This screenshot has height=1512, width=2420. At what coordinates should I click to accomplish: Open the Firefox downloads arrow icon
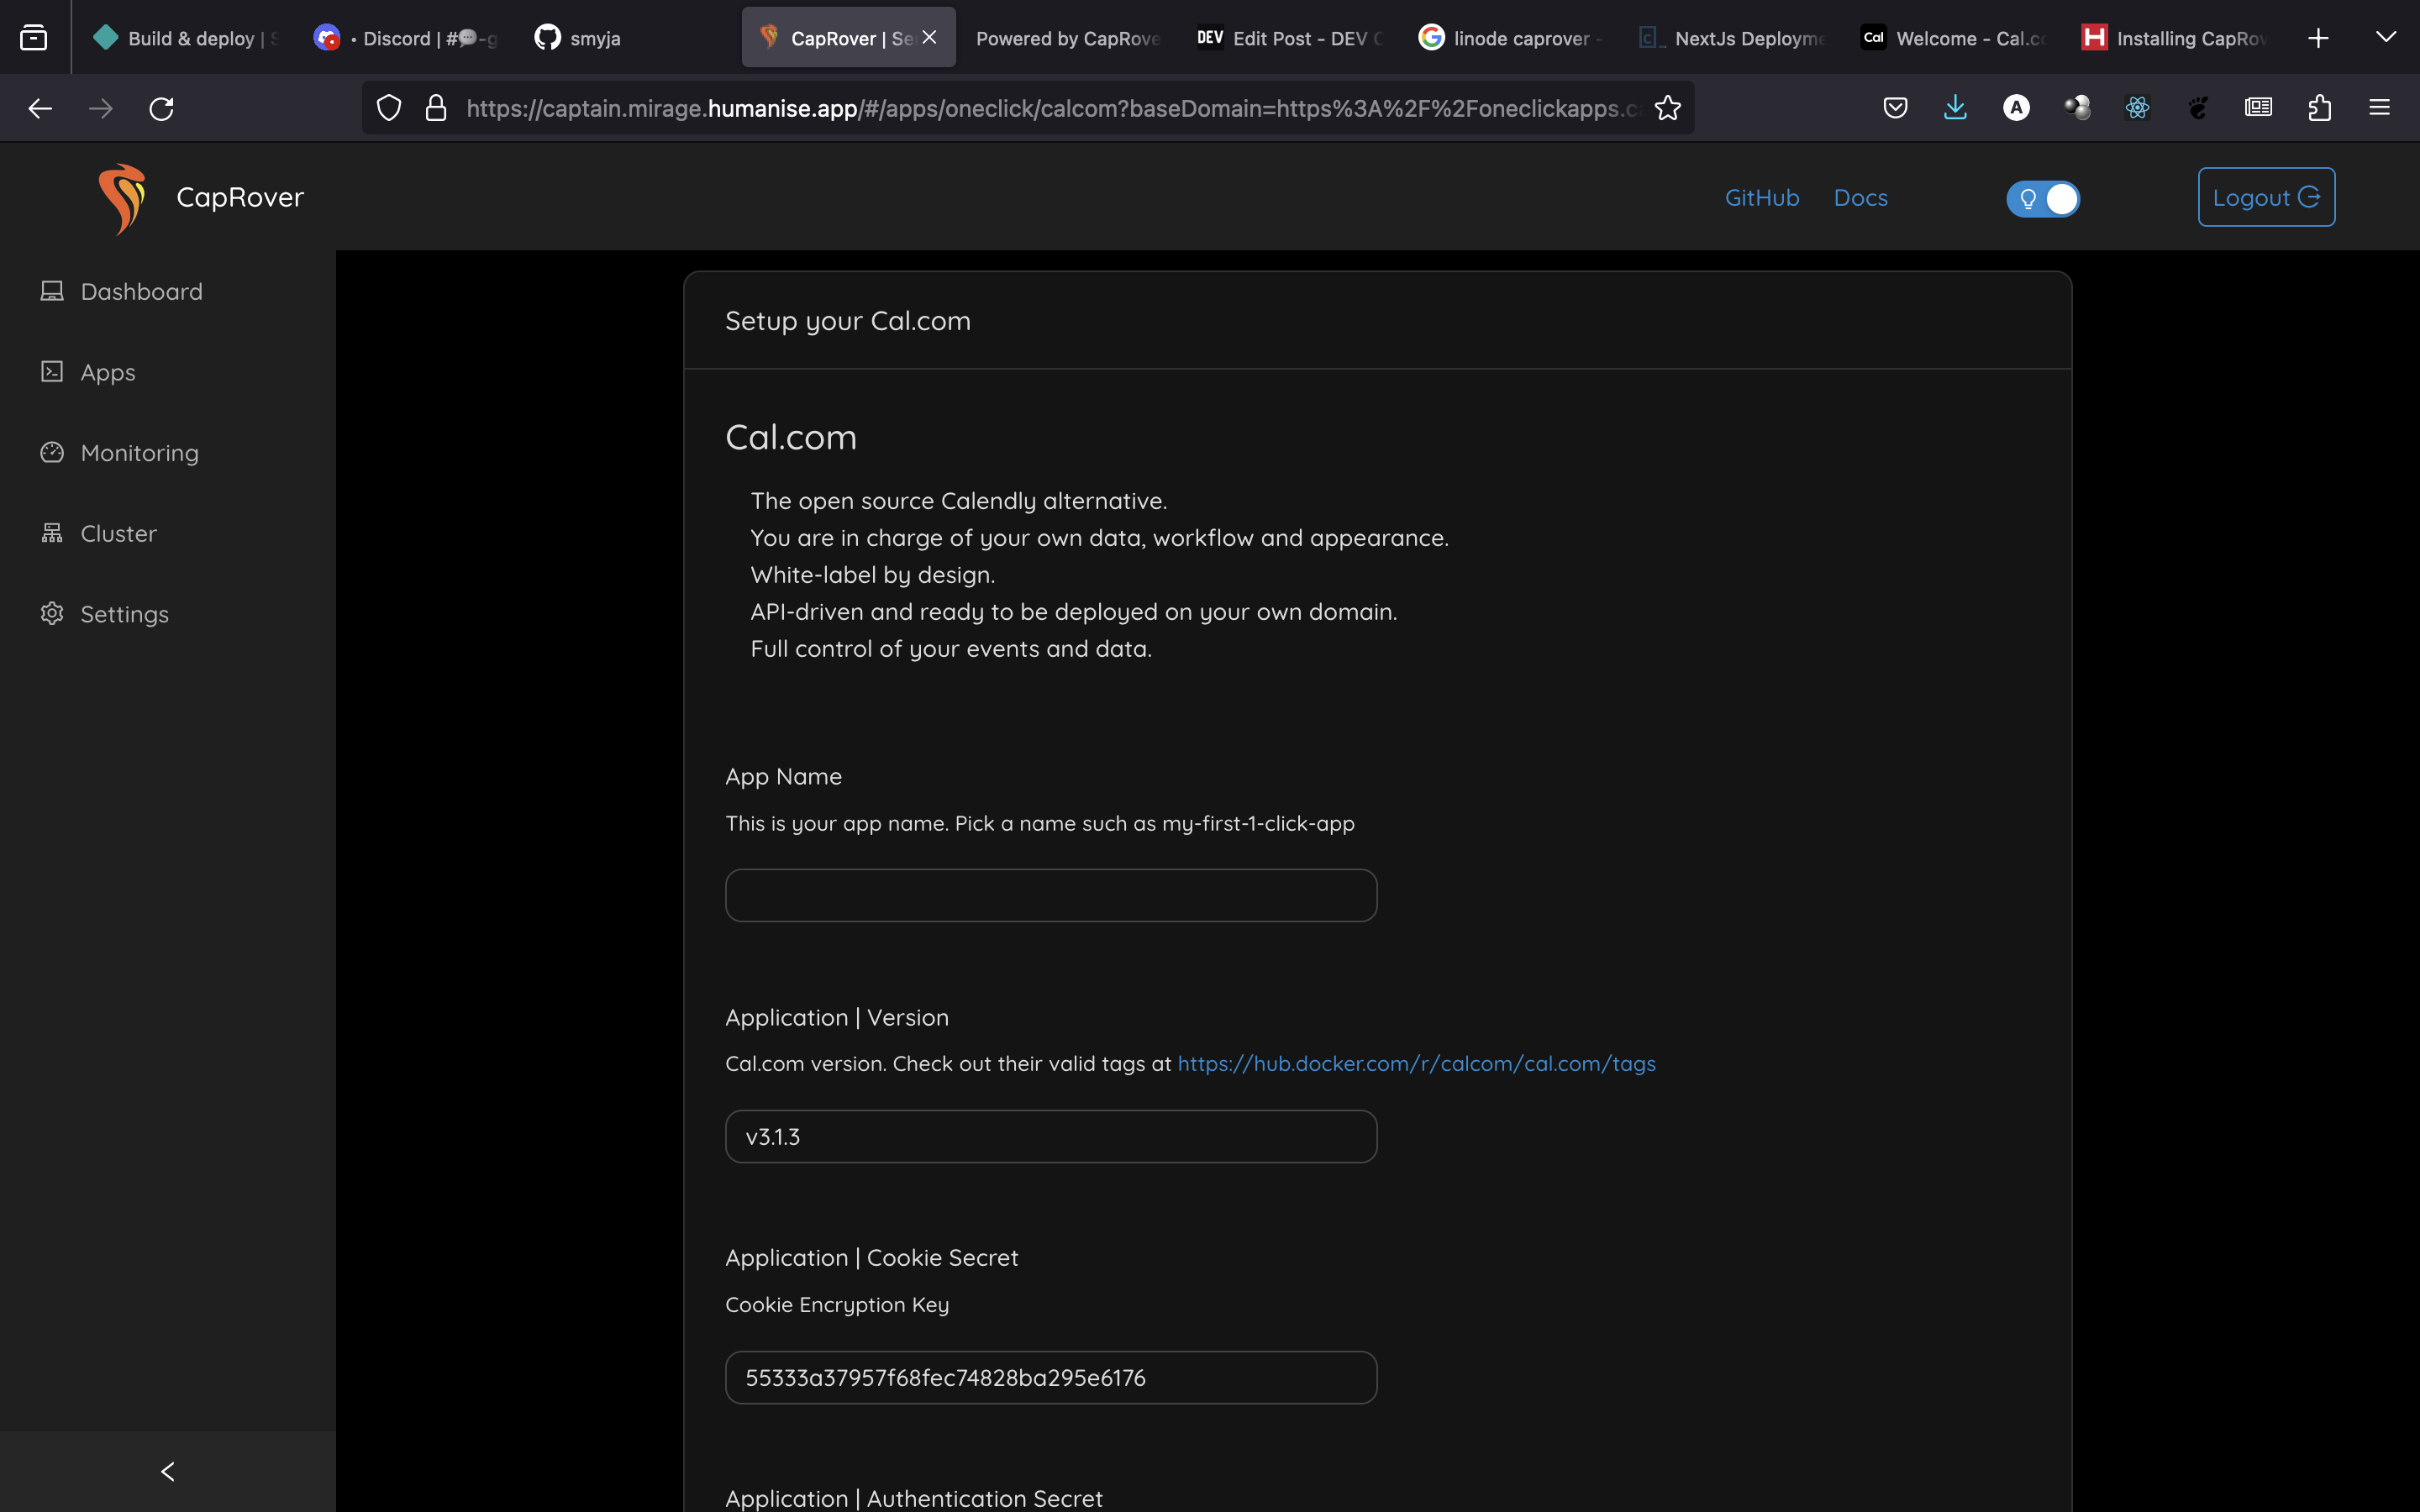tap(1955, 108)
